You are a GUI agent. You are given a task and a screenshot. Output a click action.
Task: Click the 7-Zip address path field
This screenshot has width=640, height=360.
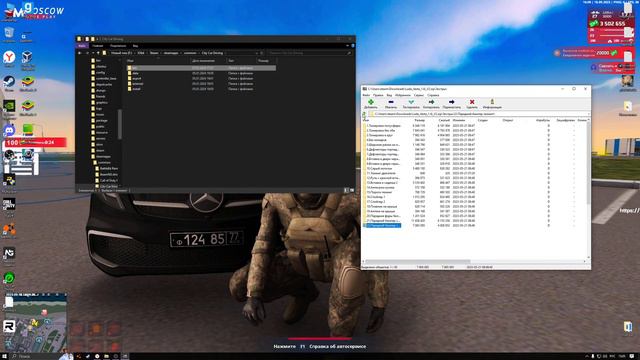[x=478, y=114]
